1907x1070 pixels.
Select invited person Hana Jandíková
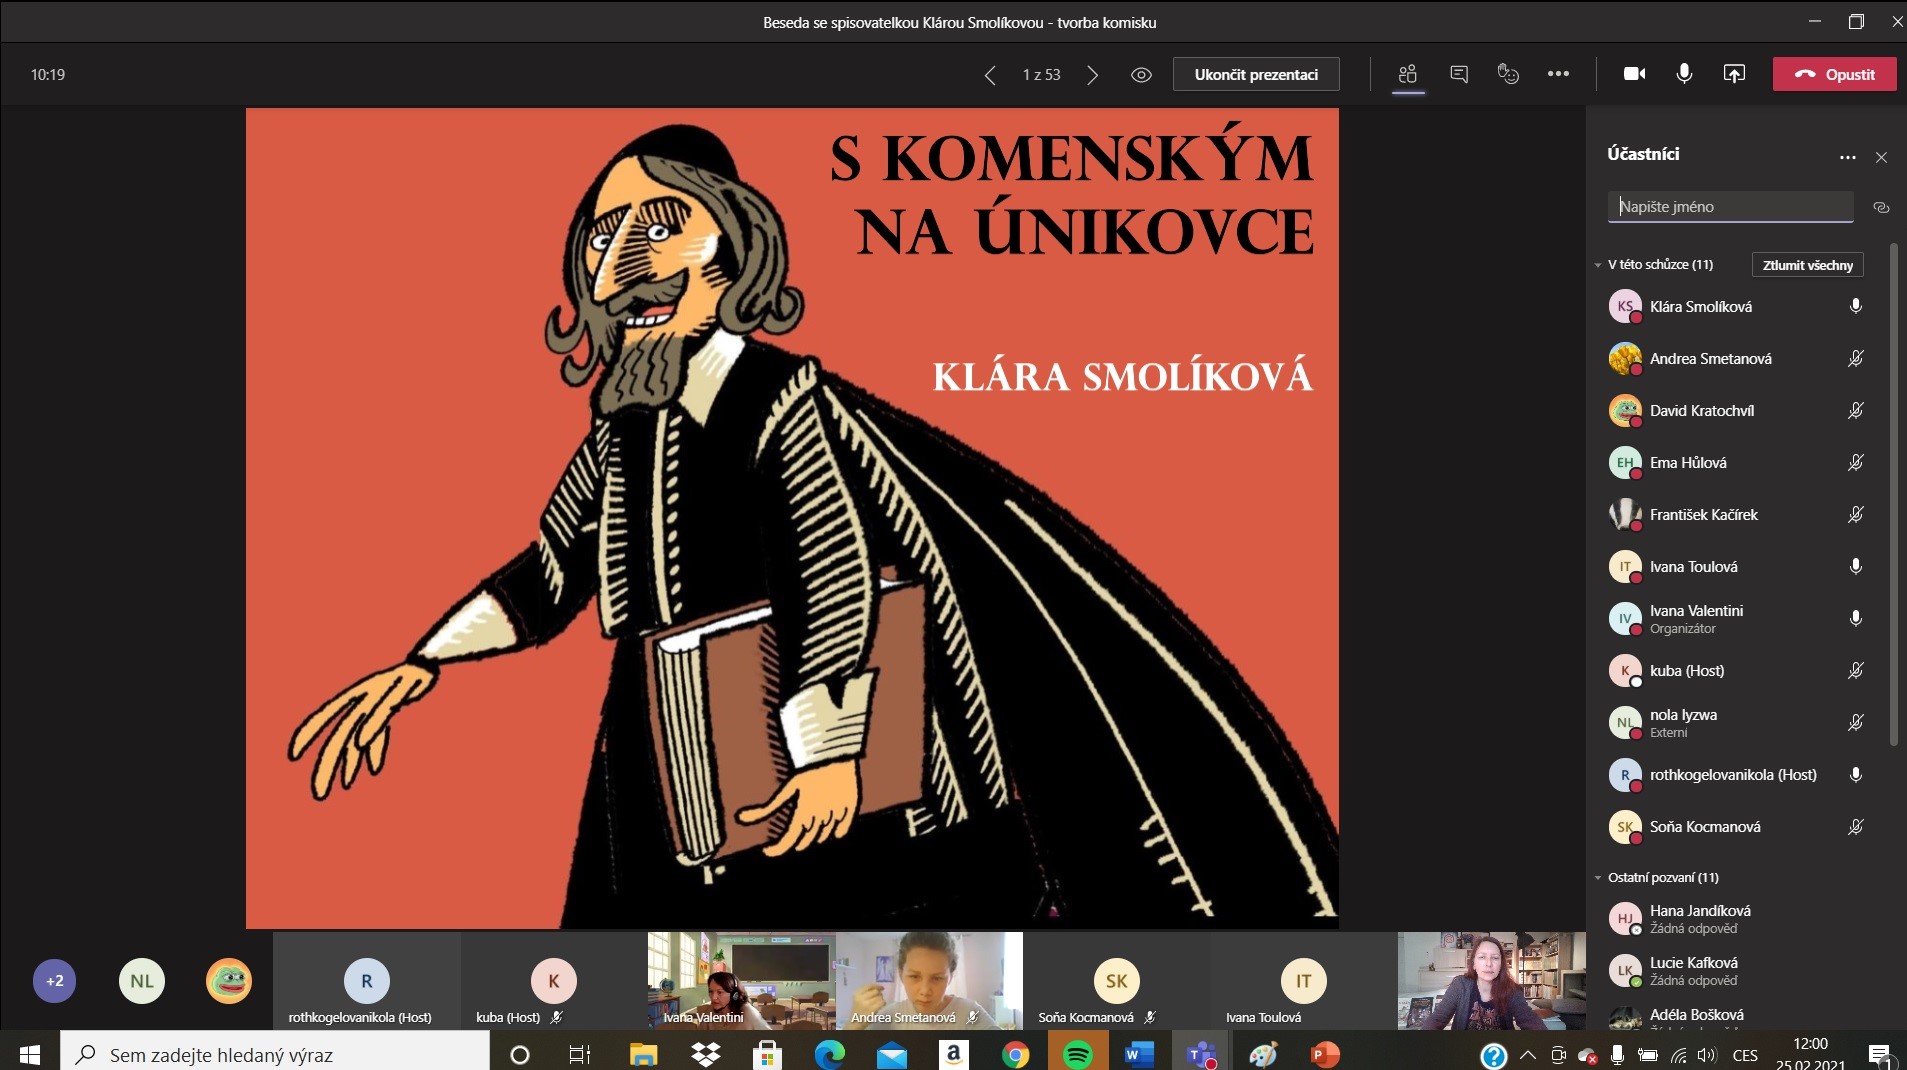pyautogui.click(x=1735, y=918)
